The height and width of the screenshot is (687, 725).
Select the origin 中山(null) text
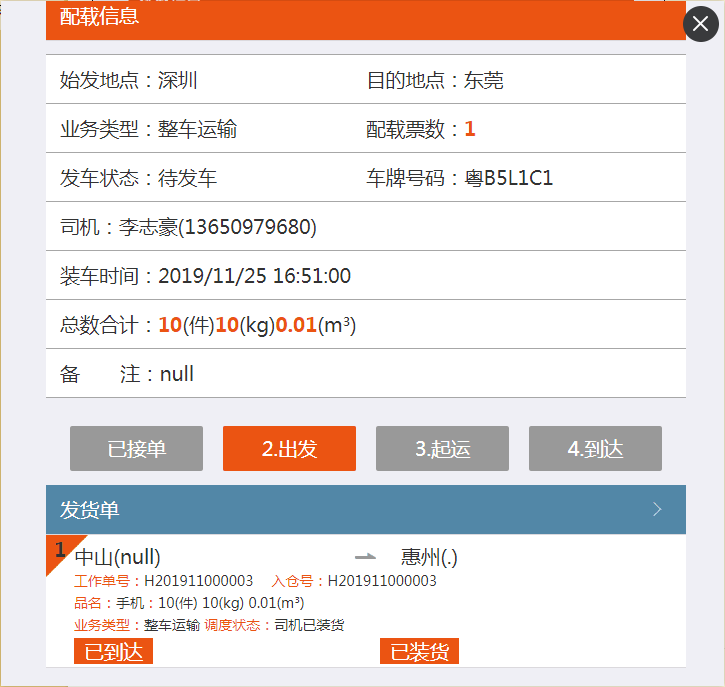point(117,557)
